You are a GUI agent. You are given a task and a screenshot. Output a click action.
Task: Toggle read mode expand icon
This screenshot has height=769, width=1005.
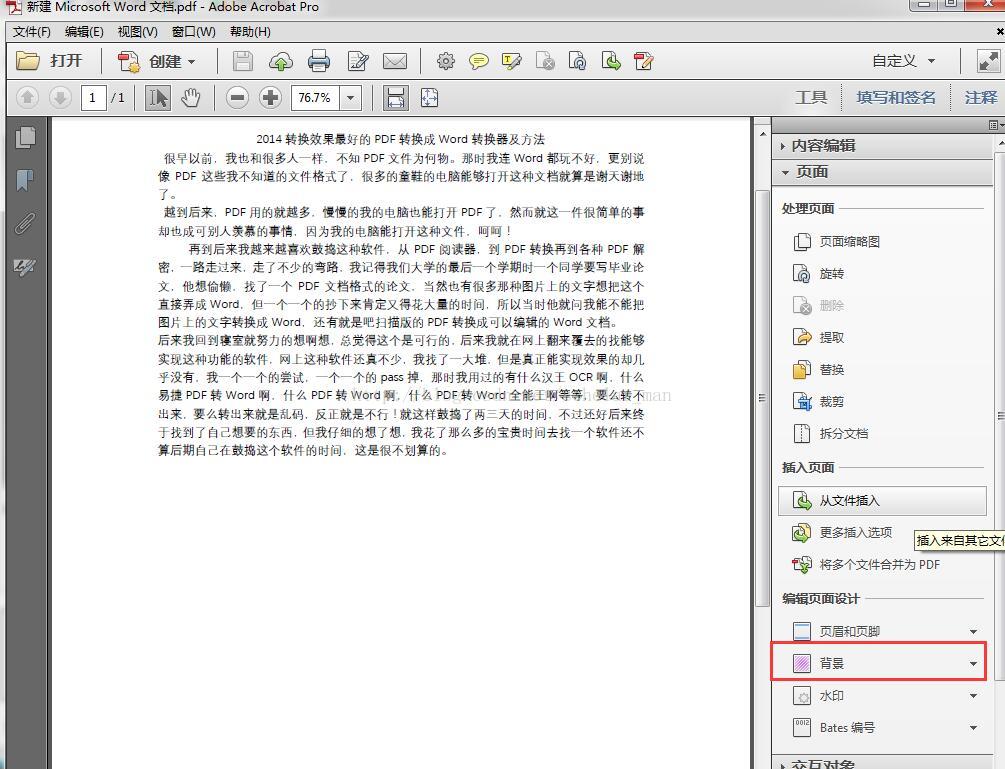click(x=988, y=62)
